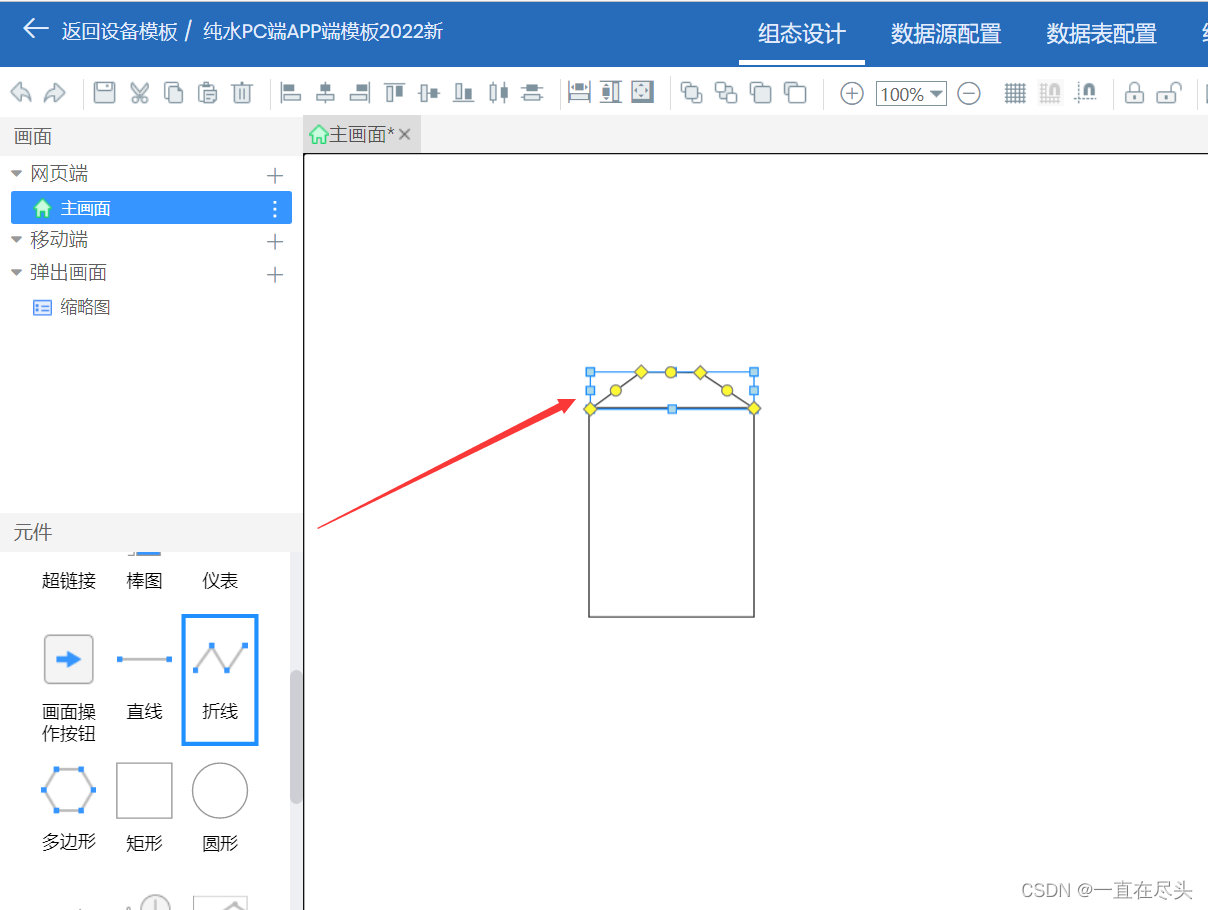
Task: Select the 矩形 (rectangle) shape tool
Action: [x=144, y=790]
